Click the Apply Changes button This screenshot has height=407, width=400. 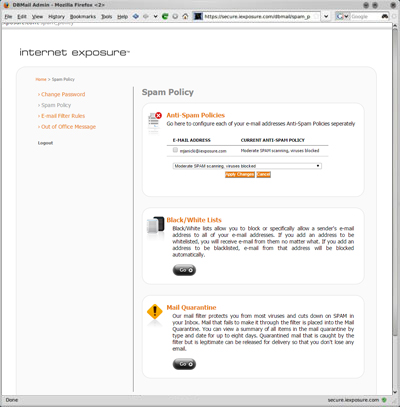click(240, 174)
